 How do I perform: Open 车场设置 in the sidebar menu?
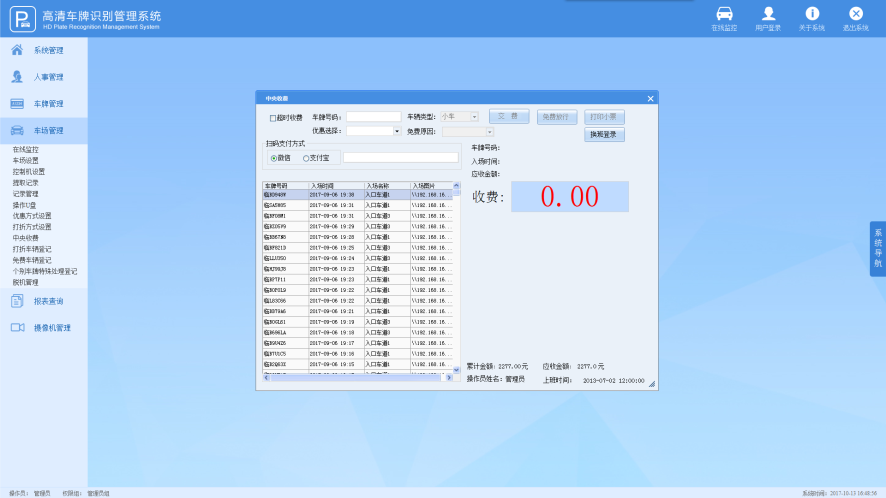(26, 160)
